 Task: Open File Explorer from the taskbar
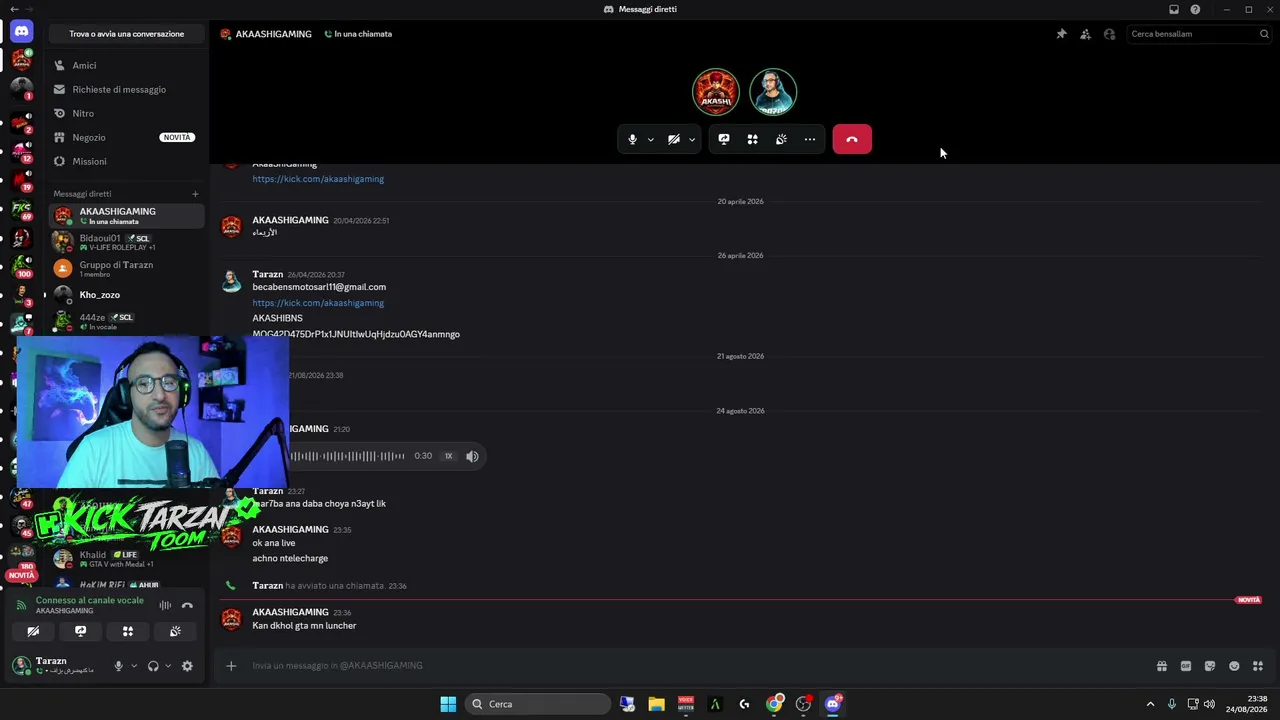656,704
